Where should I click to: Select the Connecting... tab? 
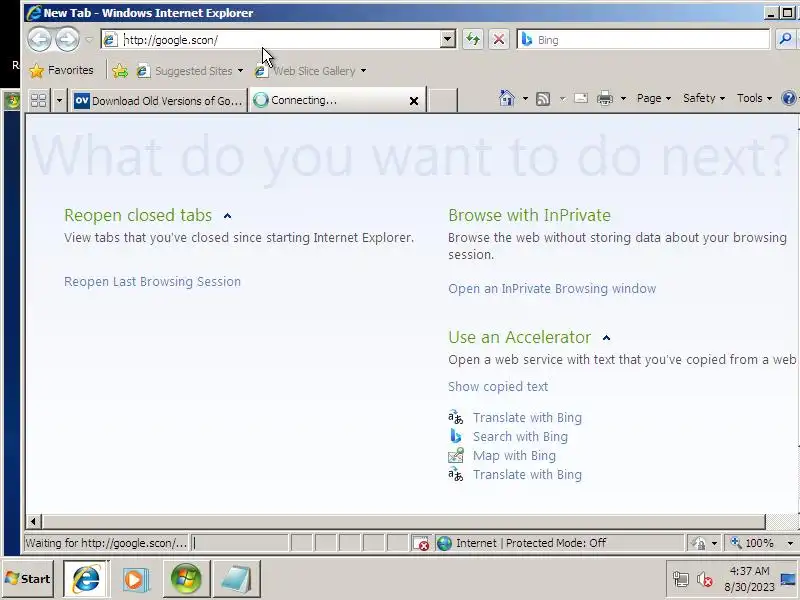329,100
